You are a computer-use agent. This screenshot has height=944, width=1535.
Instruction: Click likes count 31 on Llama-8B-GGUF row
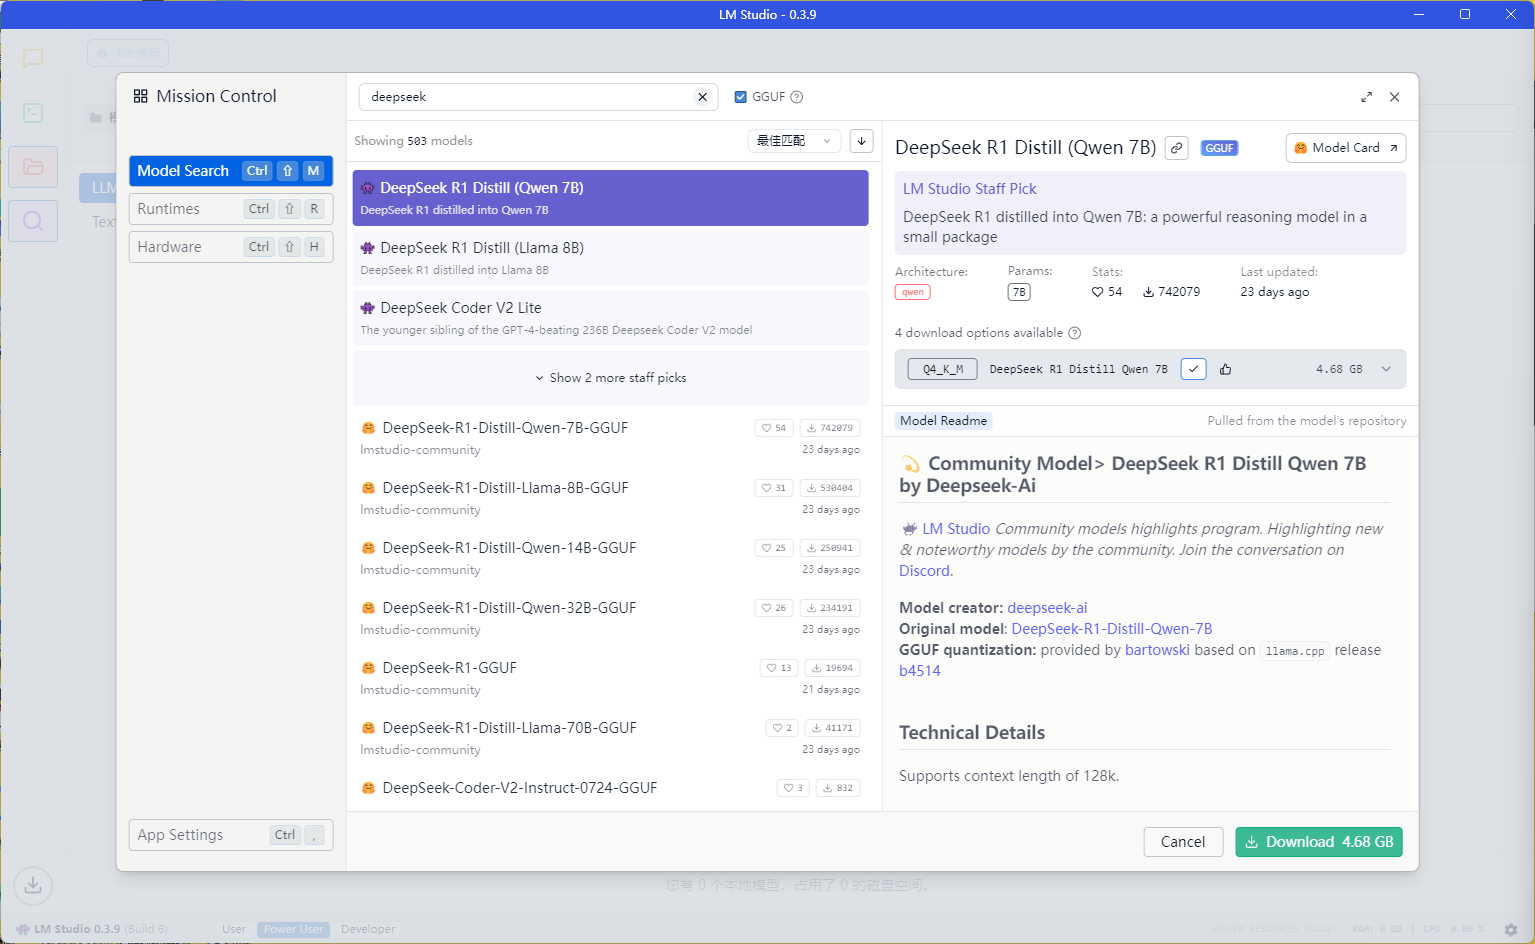pyautogui.click(x=775, y=488)
